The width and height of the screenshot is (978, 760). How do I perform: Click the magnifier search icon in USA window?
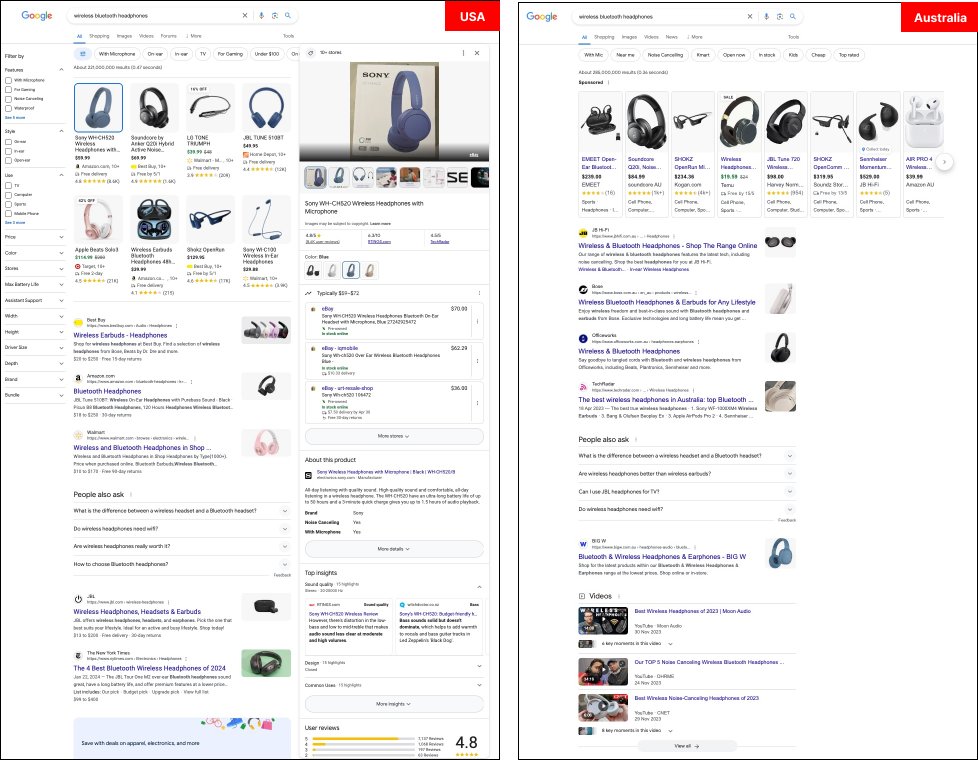[288, 16]
